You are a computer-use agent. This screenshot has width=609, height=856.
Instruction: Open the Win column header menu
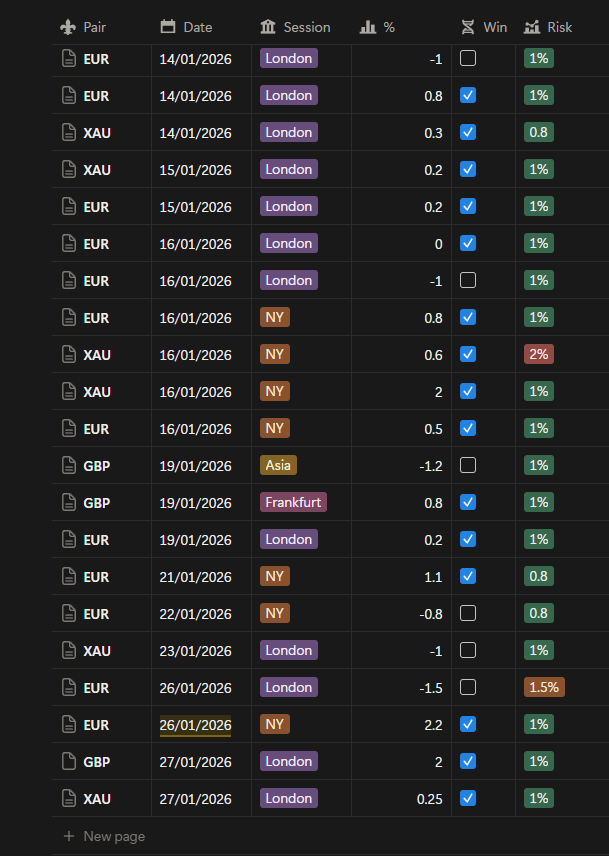(x=483, y=27)
